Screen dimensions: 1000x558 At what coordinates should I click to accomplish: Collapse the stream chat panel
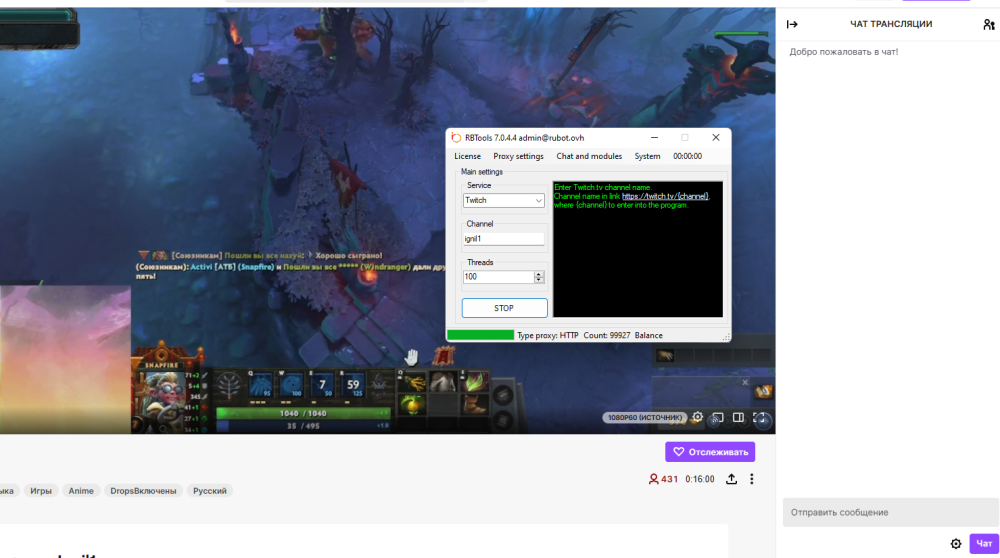792,24
